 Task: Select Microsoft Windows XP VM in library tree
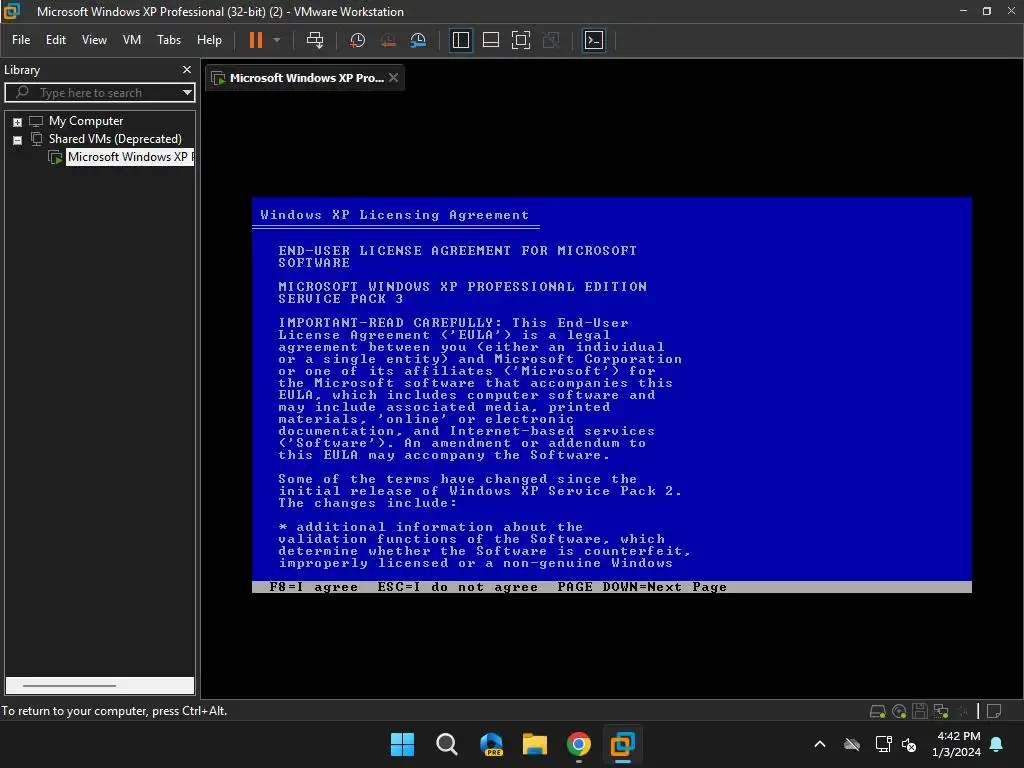pyautogui.click(x=129, y=157)
